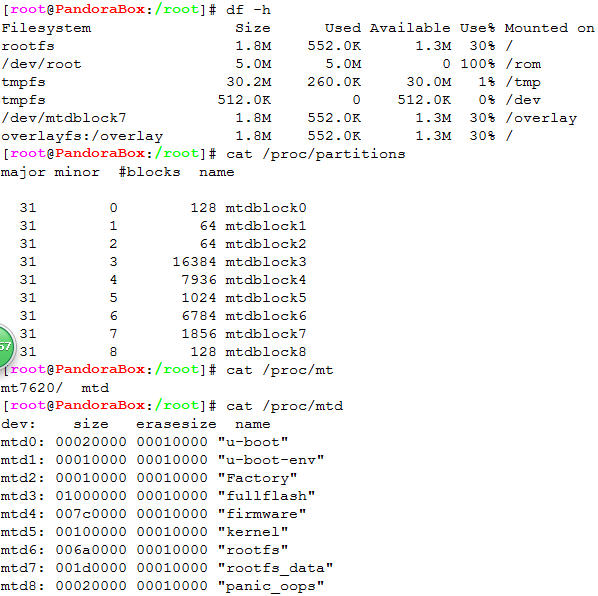598x596 pixels.
Task: Select the 'erasesize' column header
Action: (176, 424)
